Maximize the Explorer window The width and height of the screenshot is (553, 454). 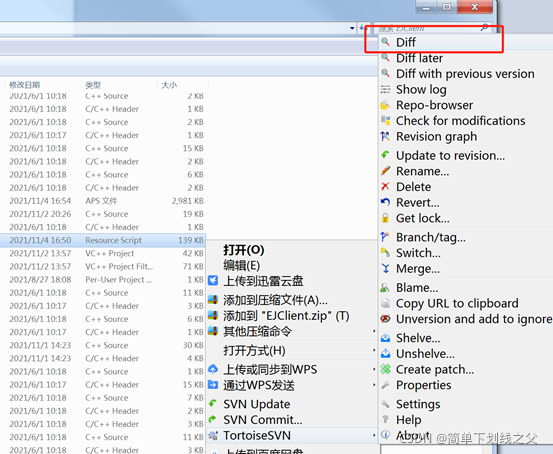click(x=447, y=7)
